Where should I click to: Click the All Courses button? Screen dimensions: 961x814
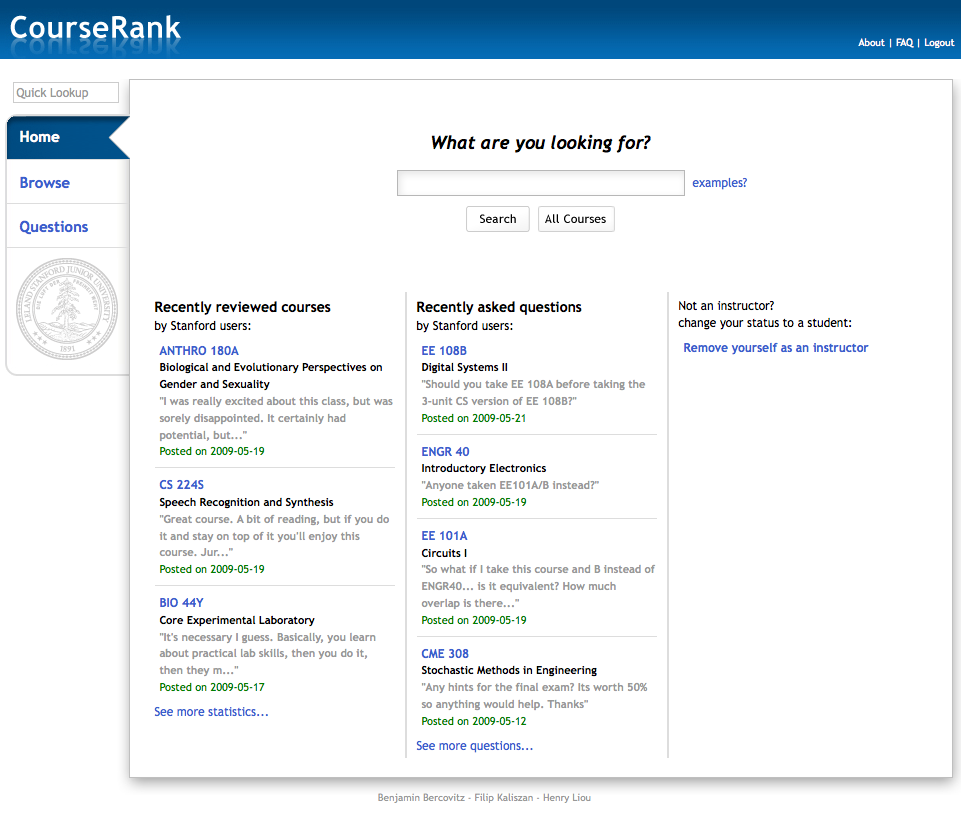coord(575,219)
